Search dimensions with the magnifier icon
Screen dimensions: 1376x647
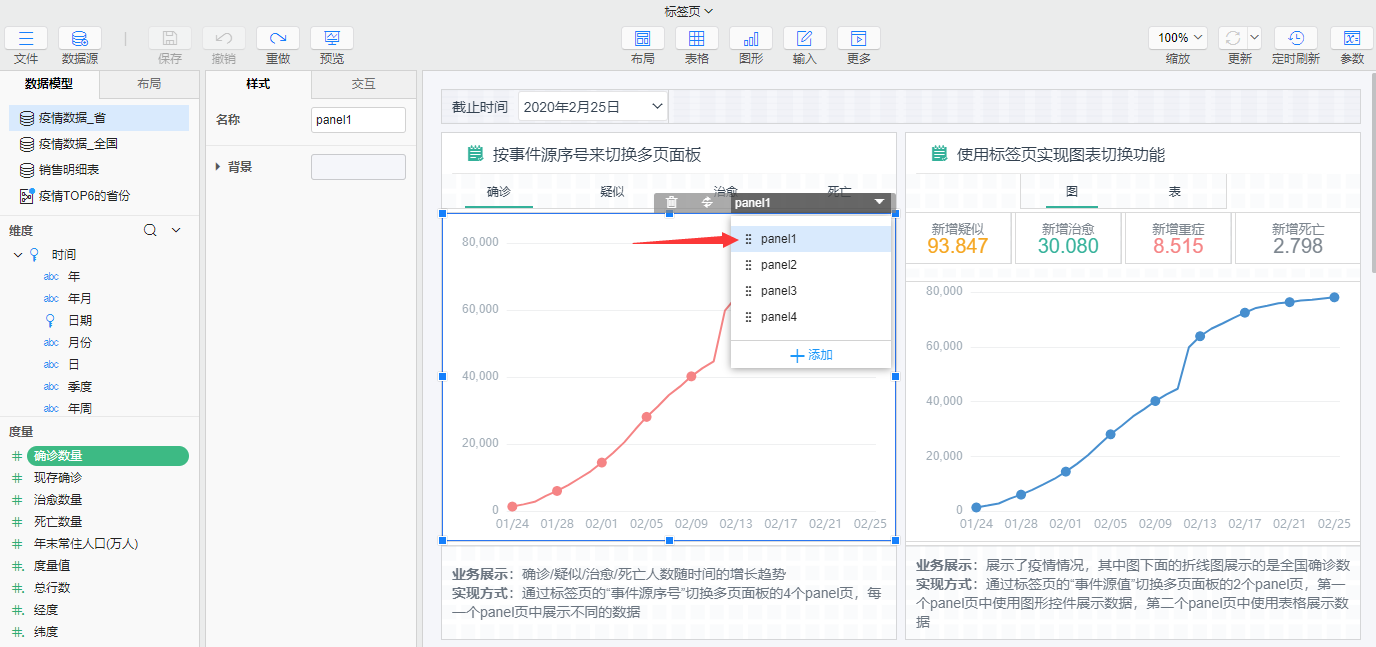tap(150, 230)
